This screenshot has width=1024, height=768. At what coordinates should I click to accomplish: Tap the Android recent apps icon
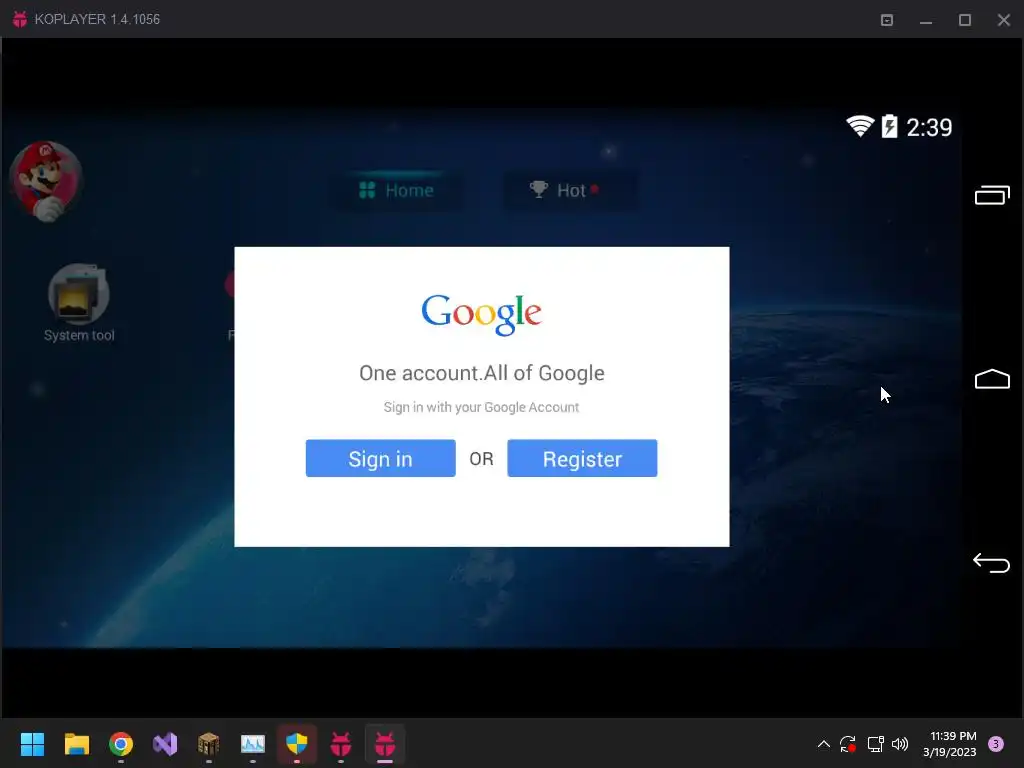992,195
